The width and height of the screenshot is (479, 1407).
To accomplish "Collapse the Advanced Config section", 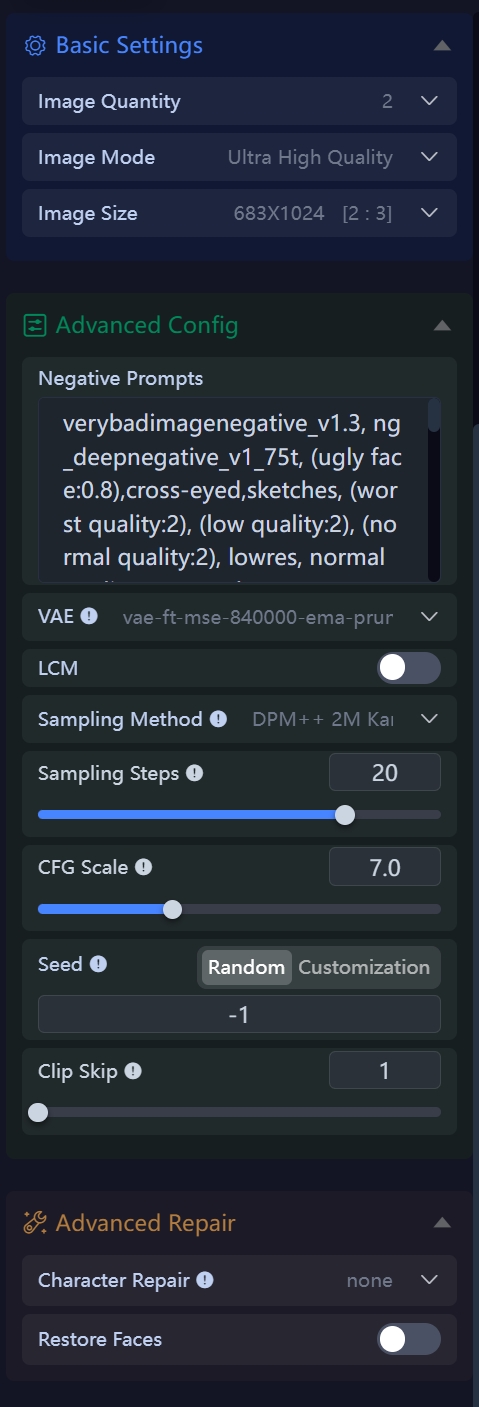I will (x=442, y=325).
